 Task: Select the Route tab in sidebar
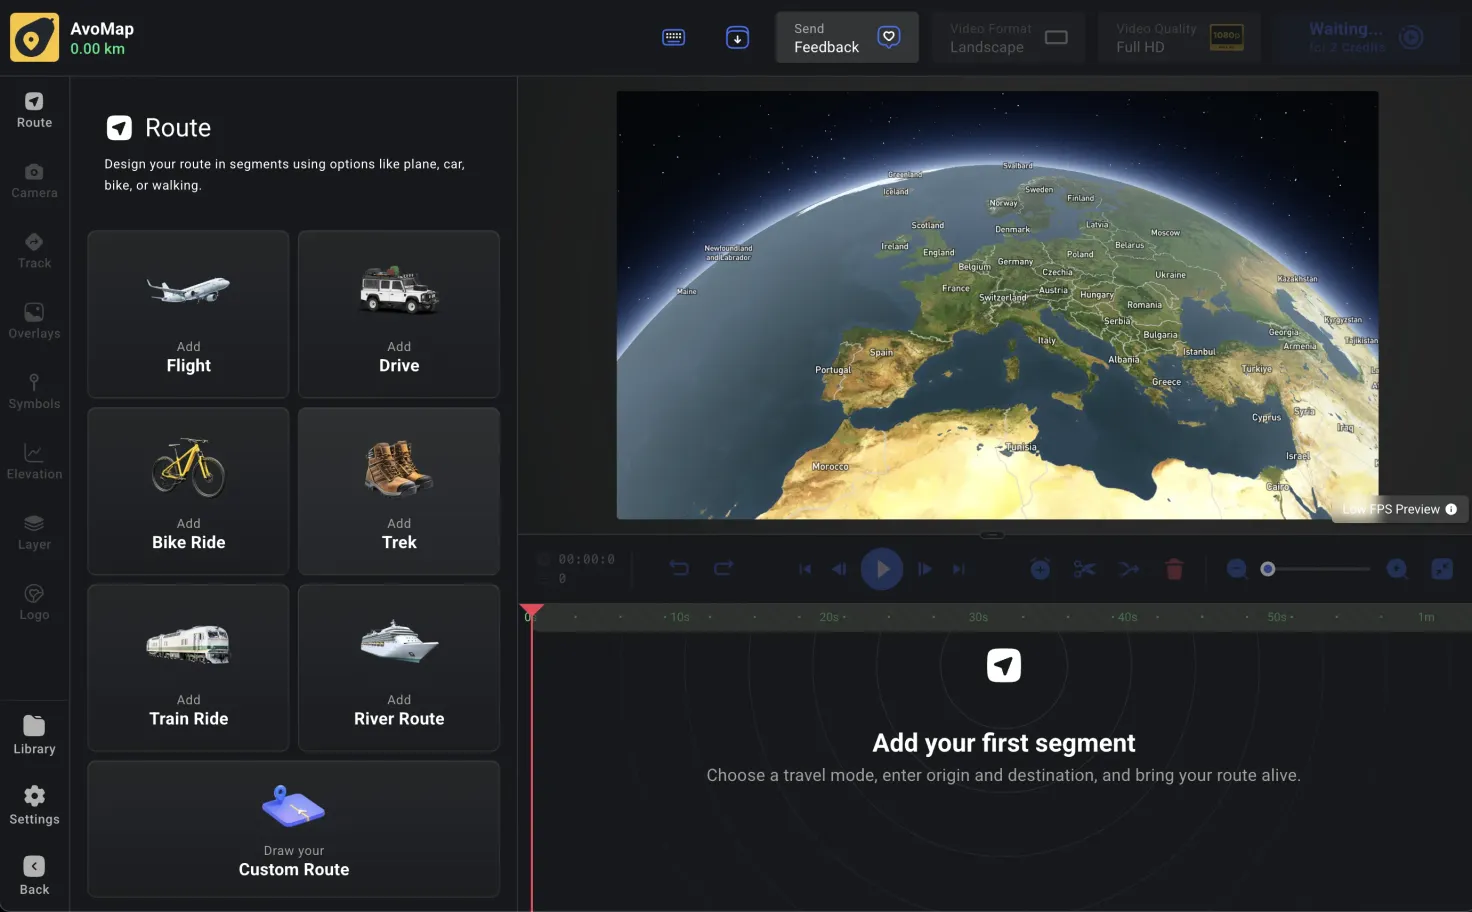click(34, 110)
